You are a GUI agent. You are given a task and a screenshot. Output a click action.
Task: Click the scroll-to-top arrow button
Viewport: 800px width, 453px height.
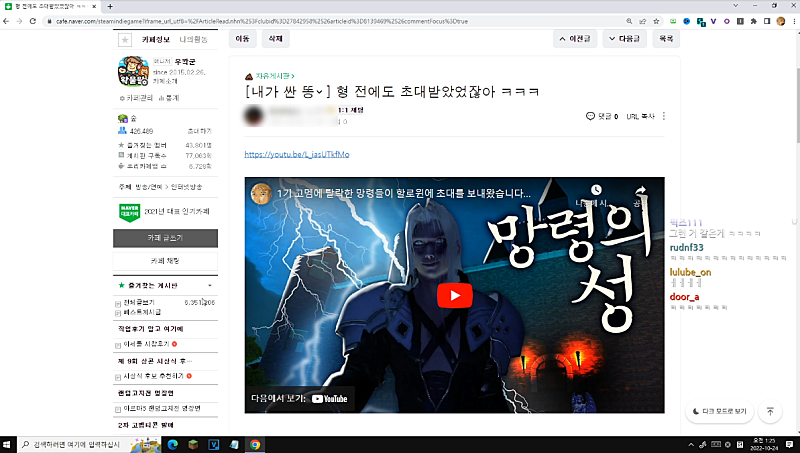[770, 411]
